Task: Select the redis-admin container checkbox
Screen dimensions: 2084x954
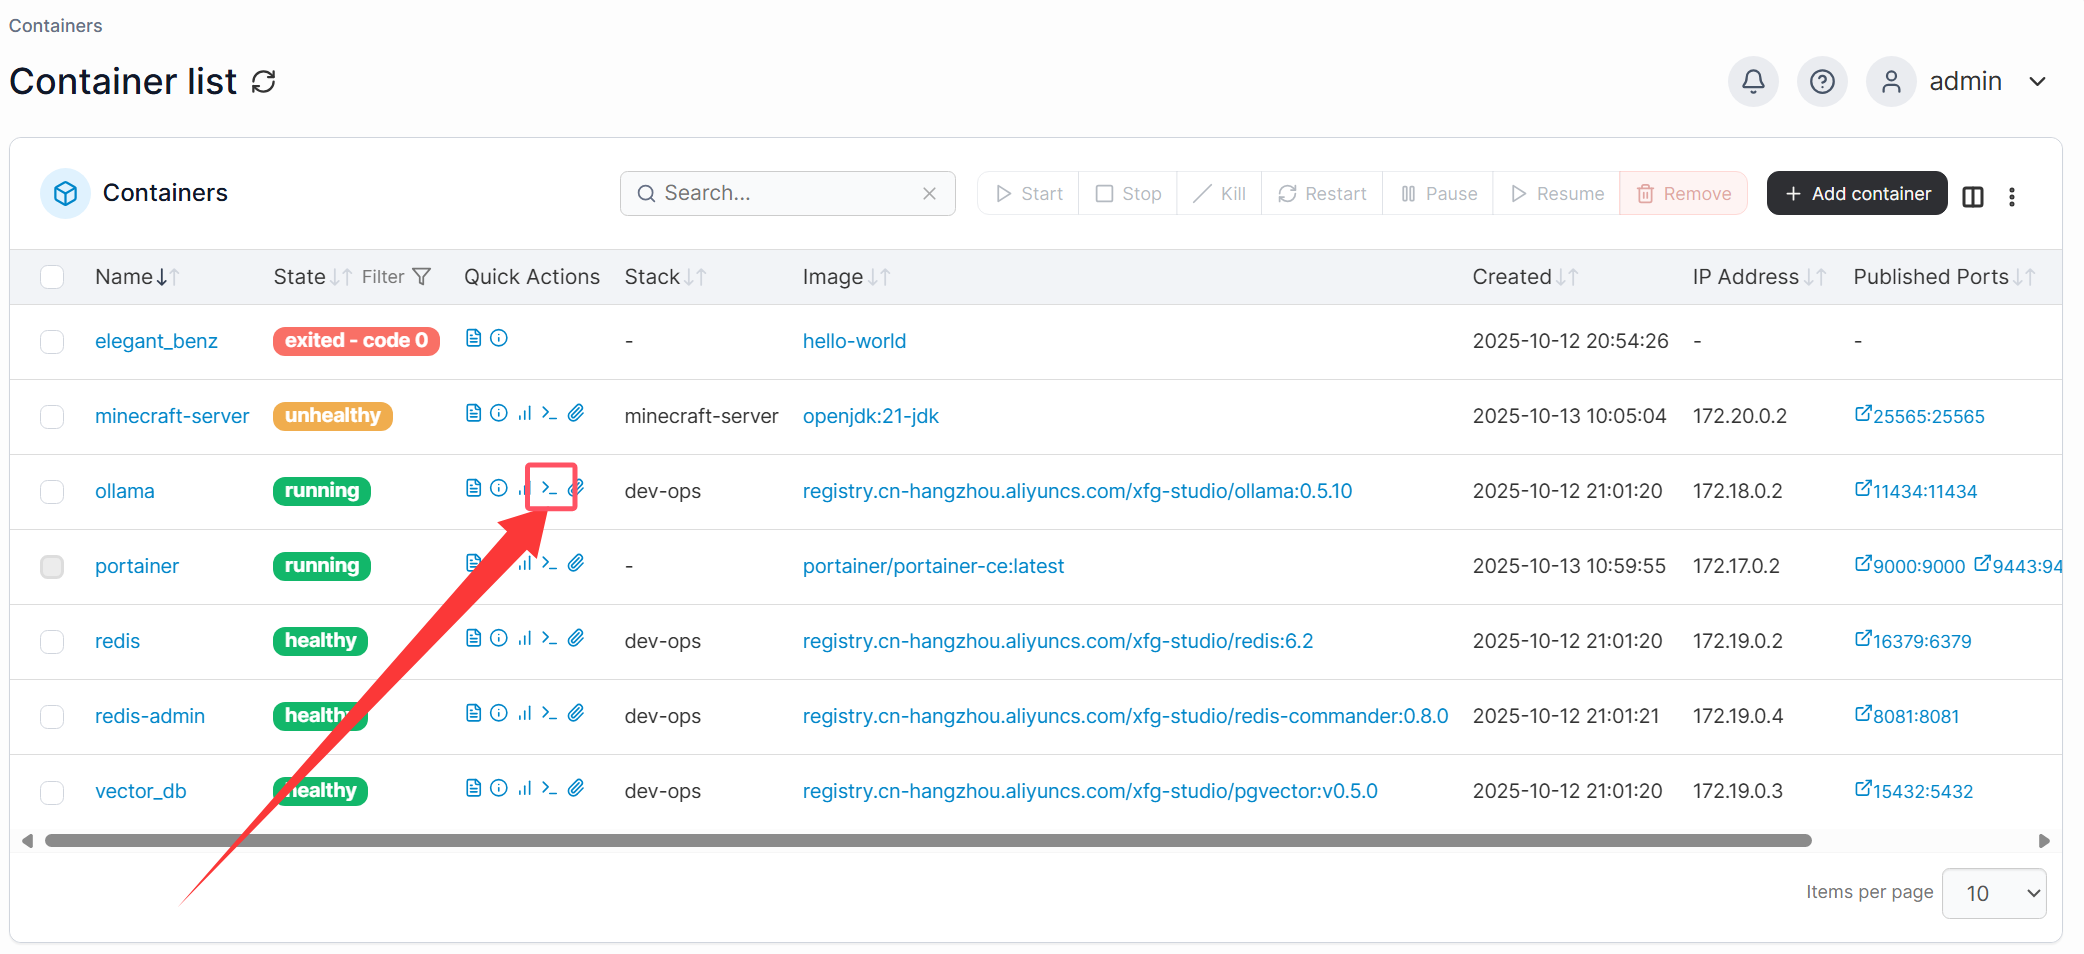Action: [52, 716]
